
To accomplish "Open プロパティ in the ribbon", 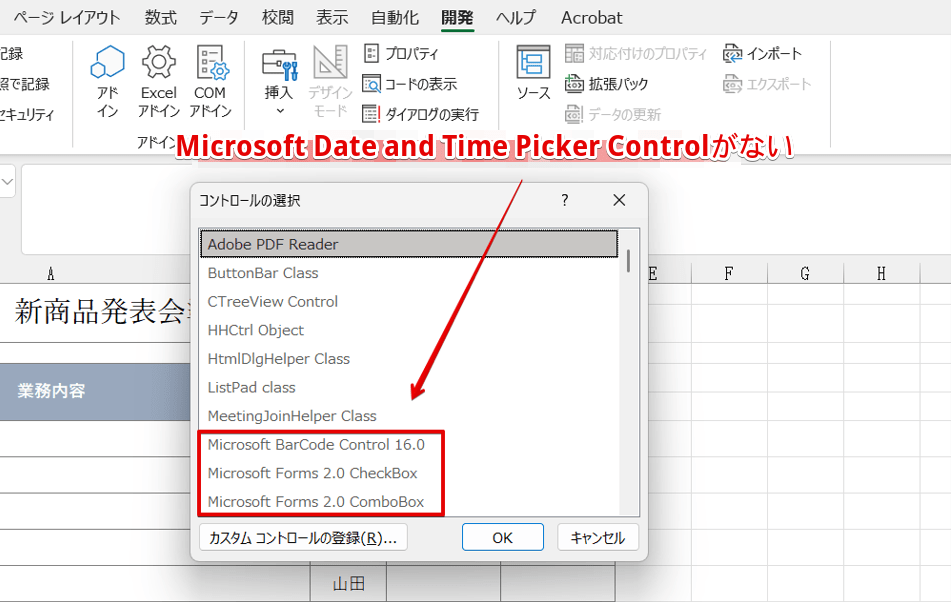I will (401, 53).
